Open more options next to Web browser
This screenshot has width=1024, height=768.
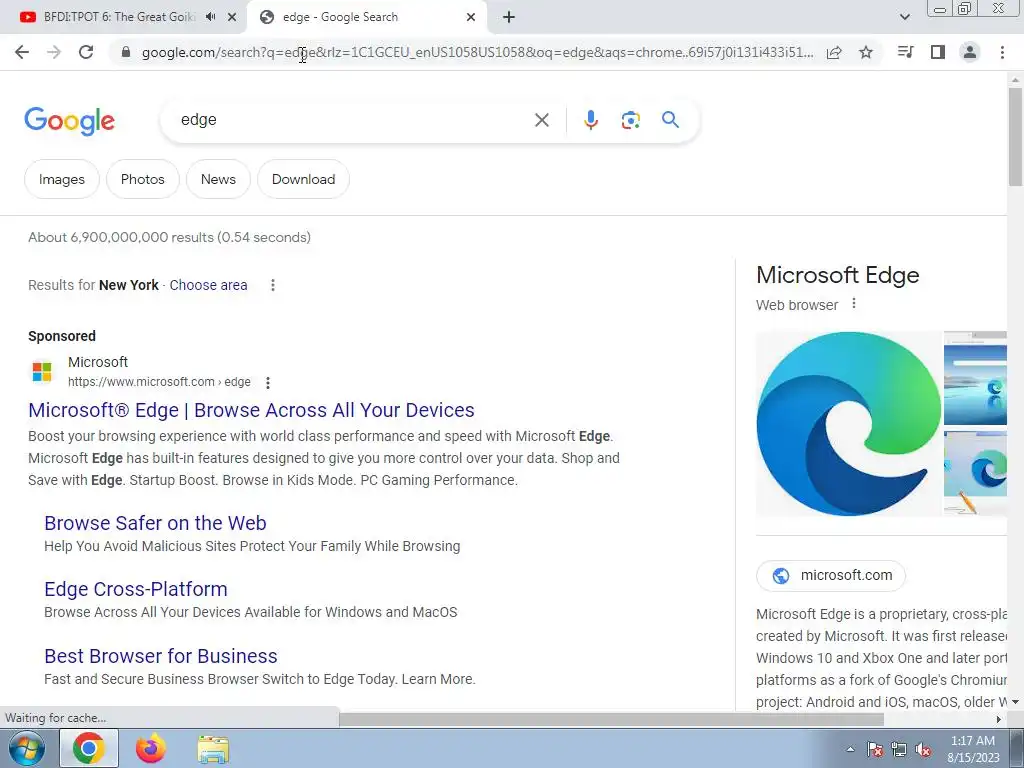(x=854, y=304)
